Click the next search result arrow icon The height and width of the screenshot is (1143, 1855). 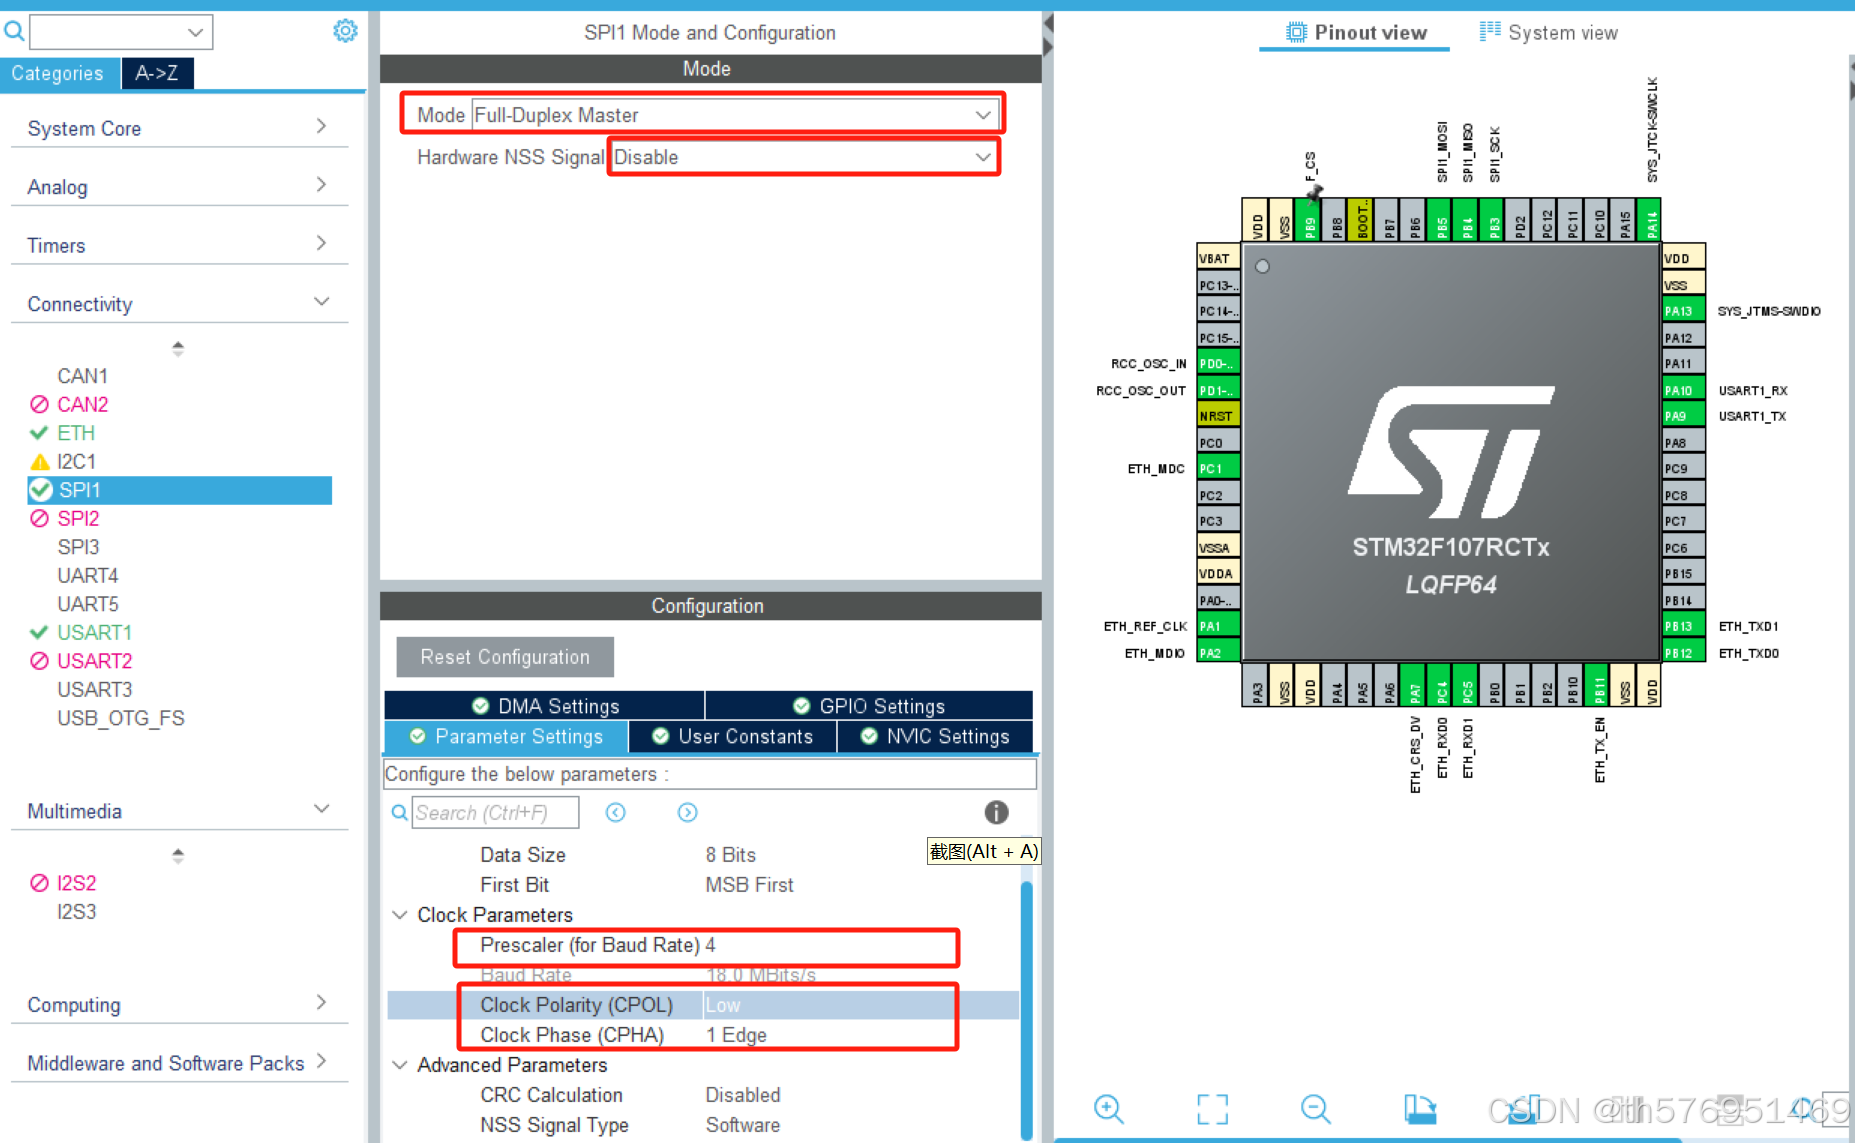click(687, 812)
